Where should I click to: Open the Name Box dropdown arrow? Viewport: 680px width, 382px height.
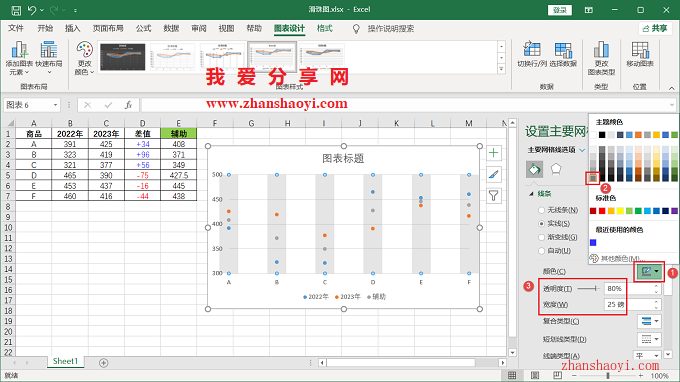(56, 105)
